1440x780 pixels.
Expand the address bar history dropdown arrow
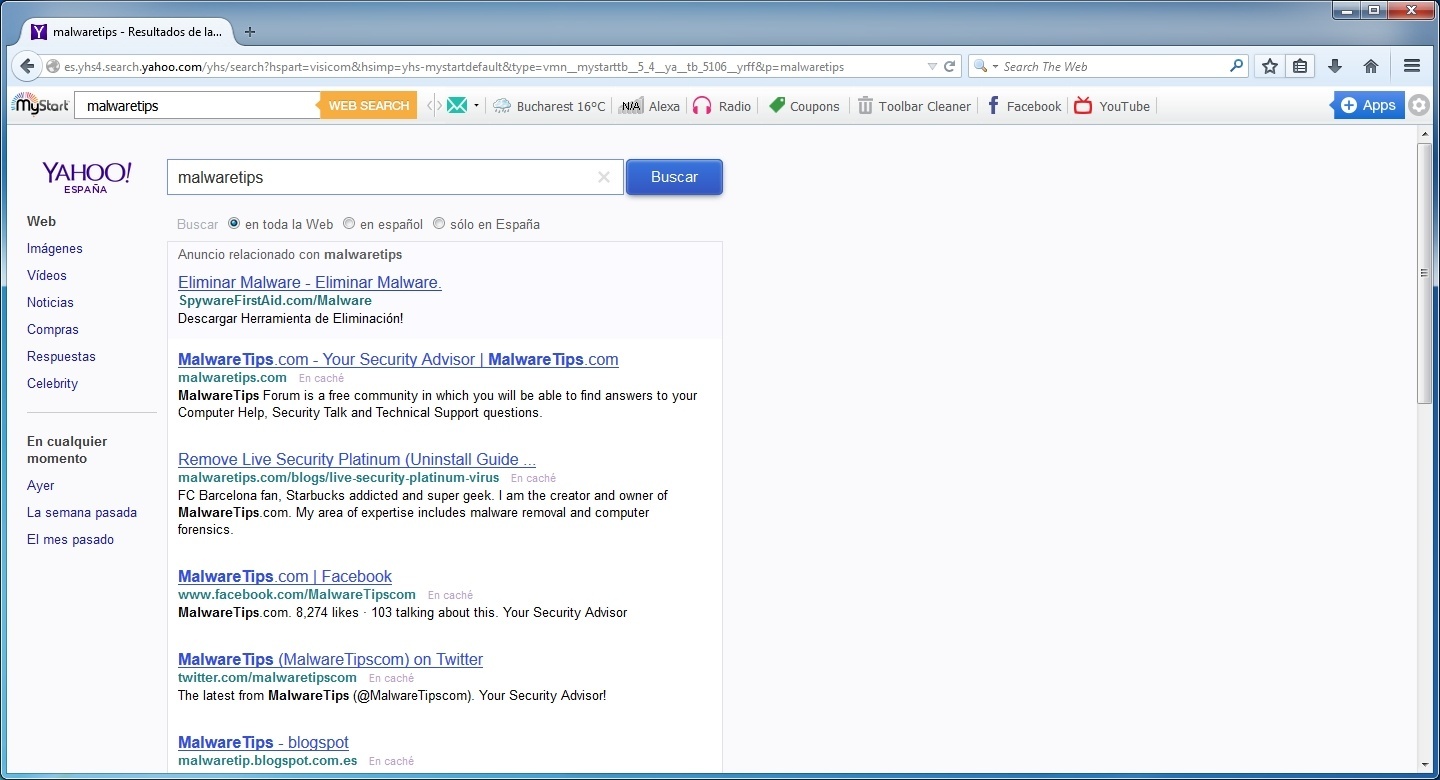932,67
